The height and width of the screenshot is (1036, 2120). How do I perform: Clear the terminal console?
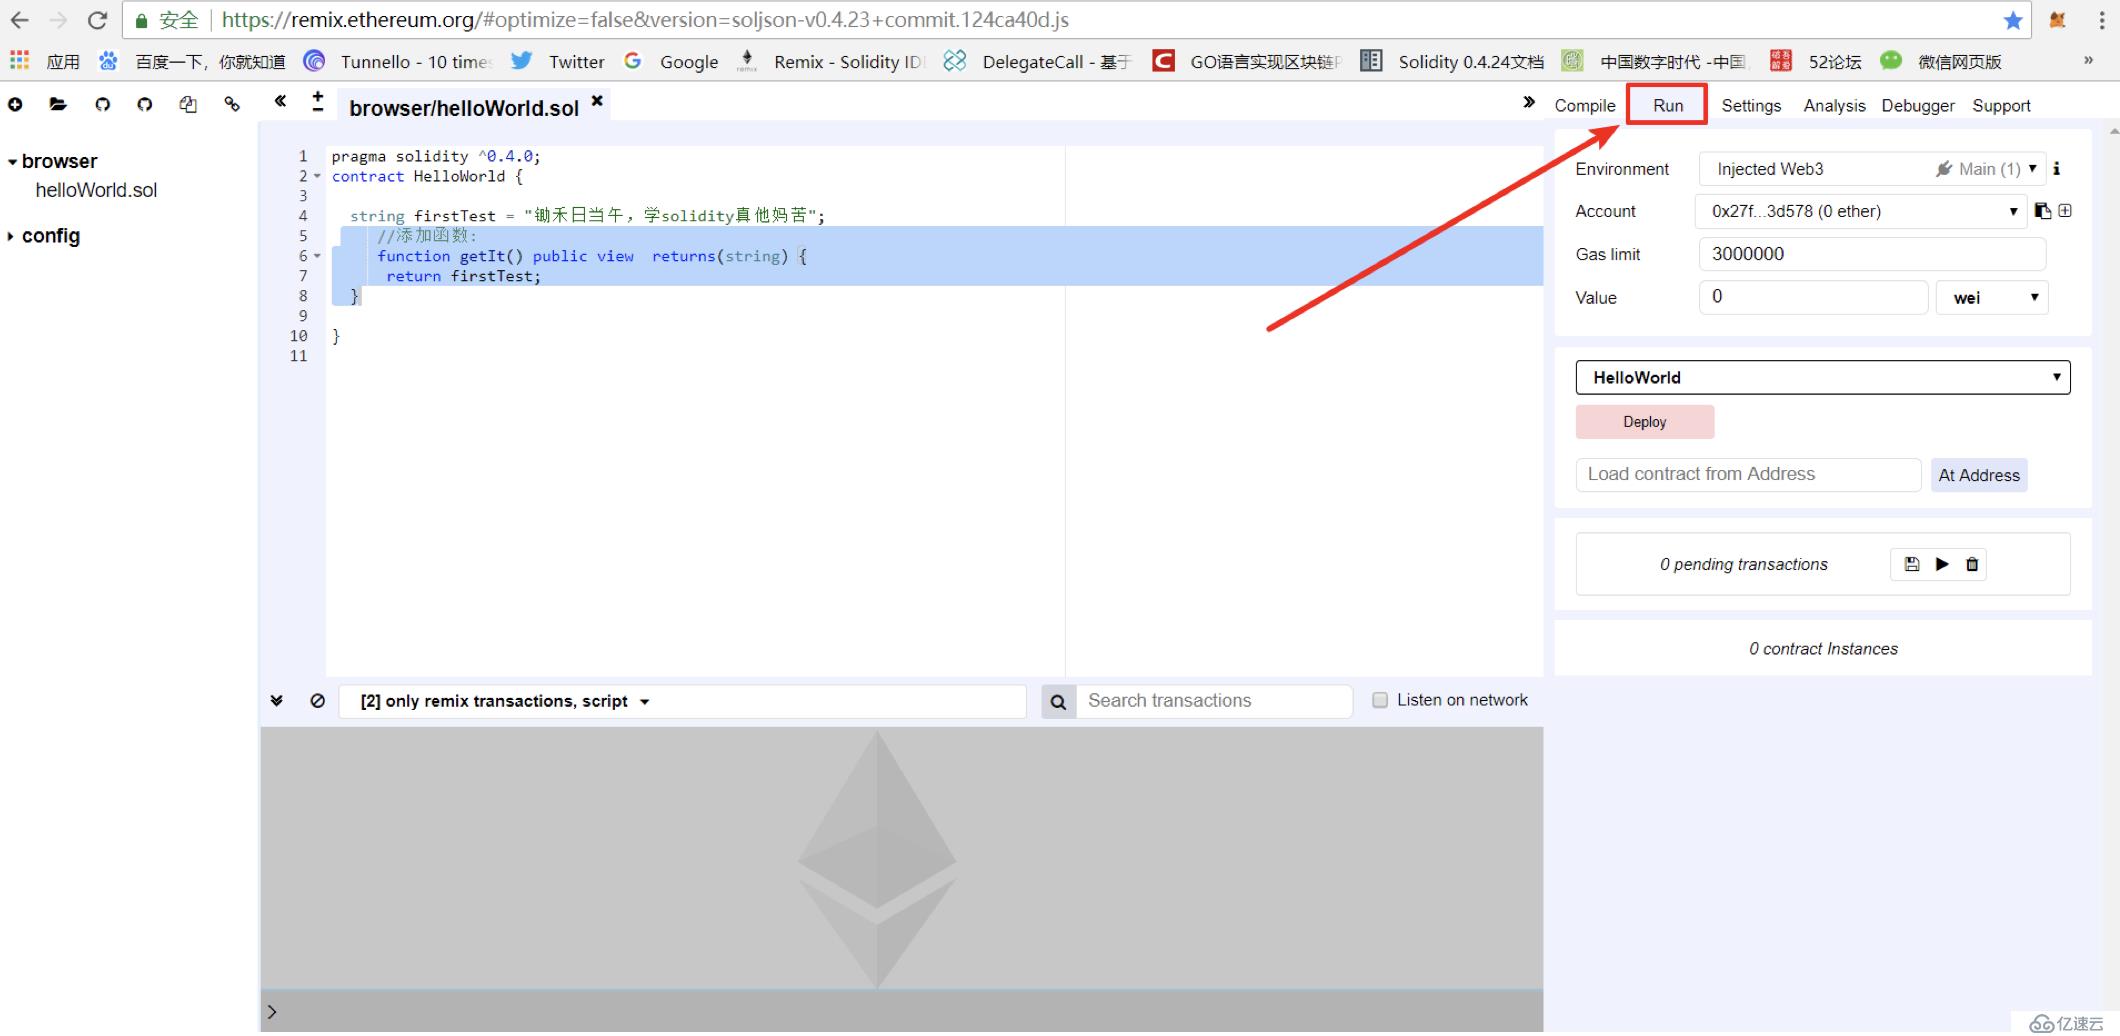tap(318, 701)
